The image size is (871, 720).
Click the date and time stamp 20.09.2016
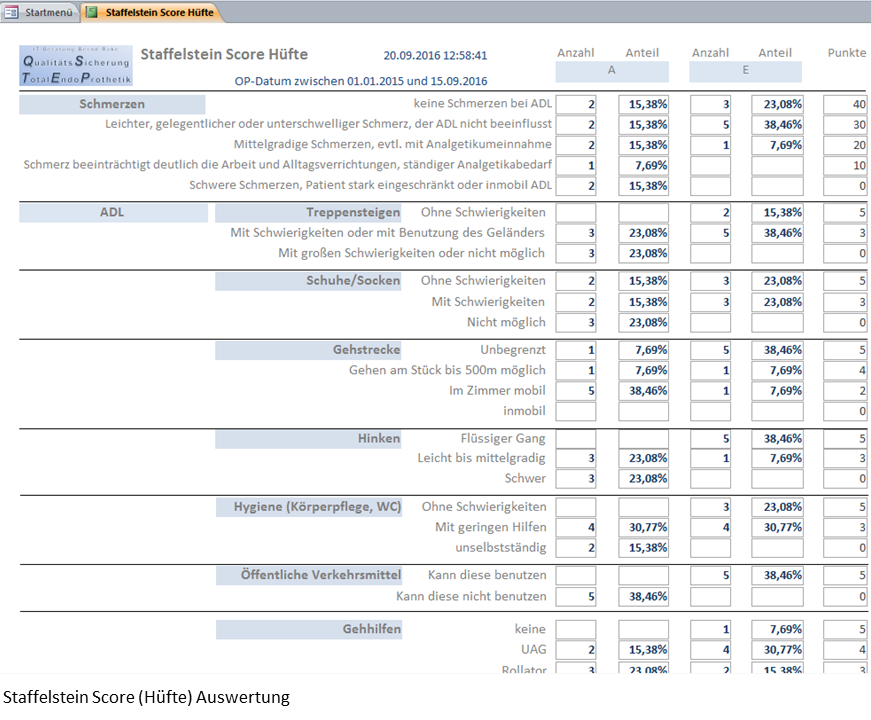pyautogui.click(x=435, y=56)
